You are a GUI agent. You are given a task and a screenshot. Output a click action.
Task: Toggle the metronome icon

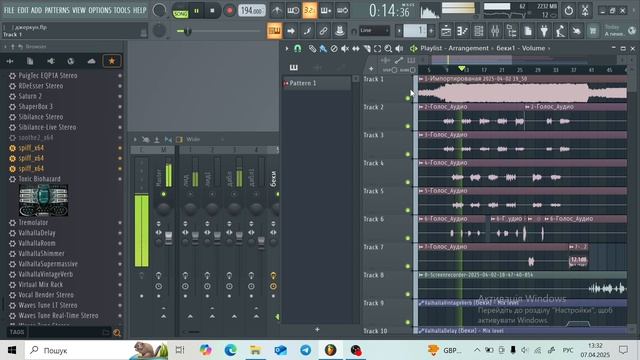[277, 11]
